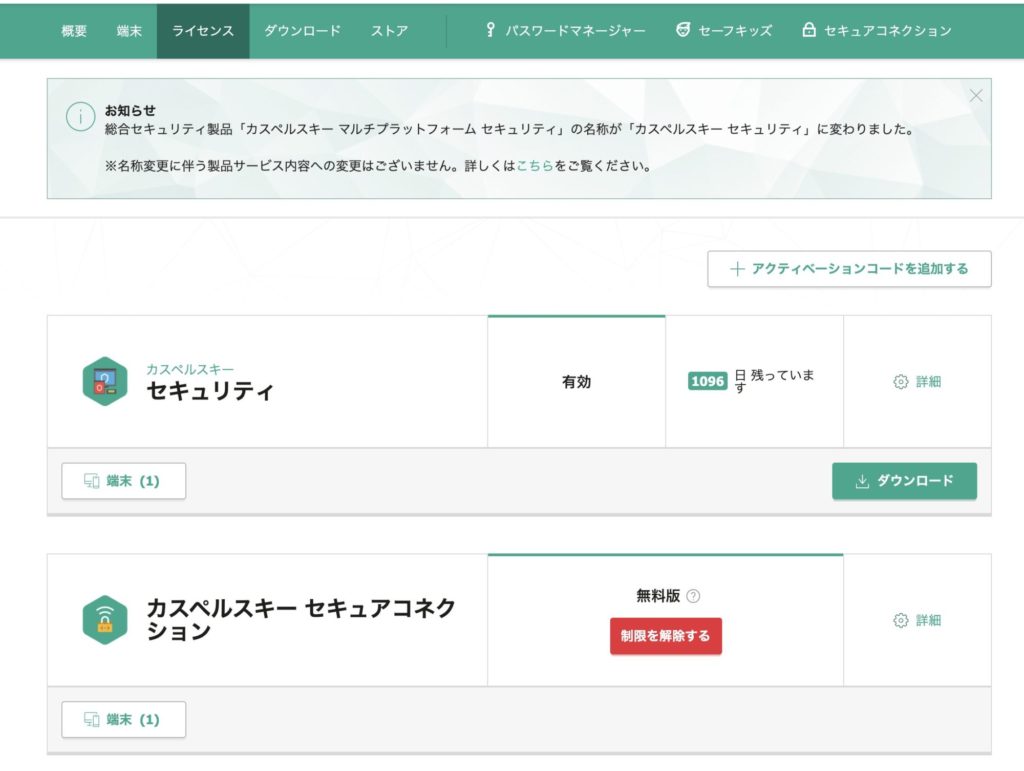Click the Secure Connection Wi-Fi lock icon
Image resolution: width=1024 pixels, height=771 pixels.
point(105,620)
